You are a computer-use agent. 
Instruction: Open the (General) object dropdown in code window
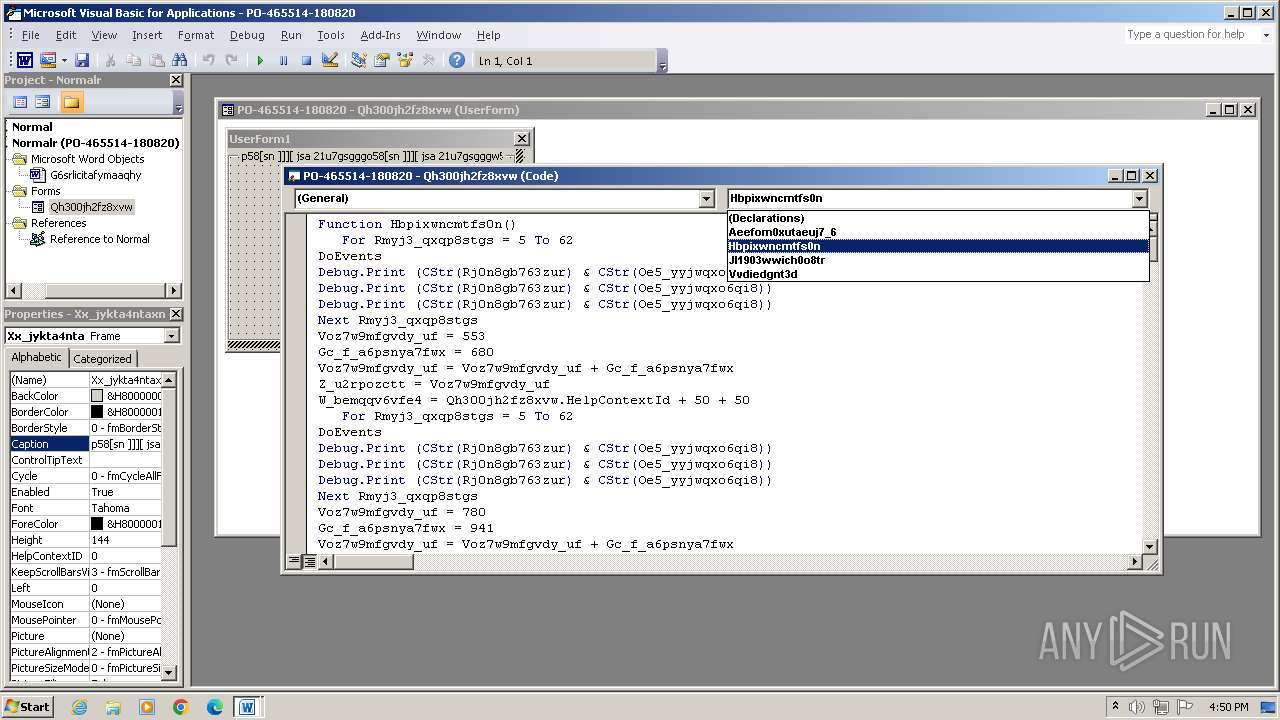(707, 199)
